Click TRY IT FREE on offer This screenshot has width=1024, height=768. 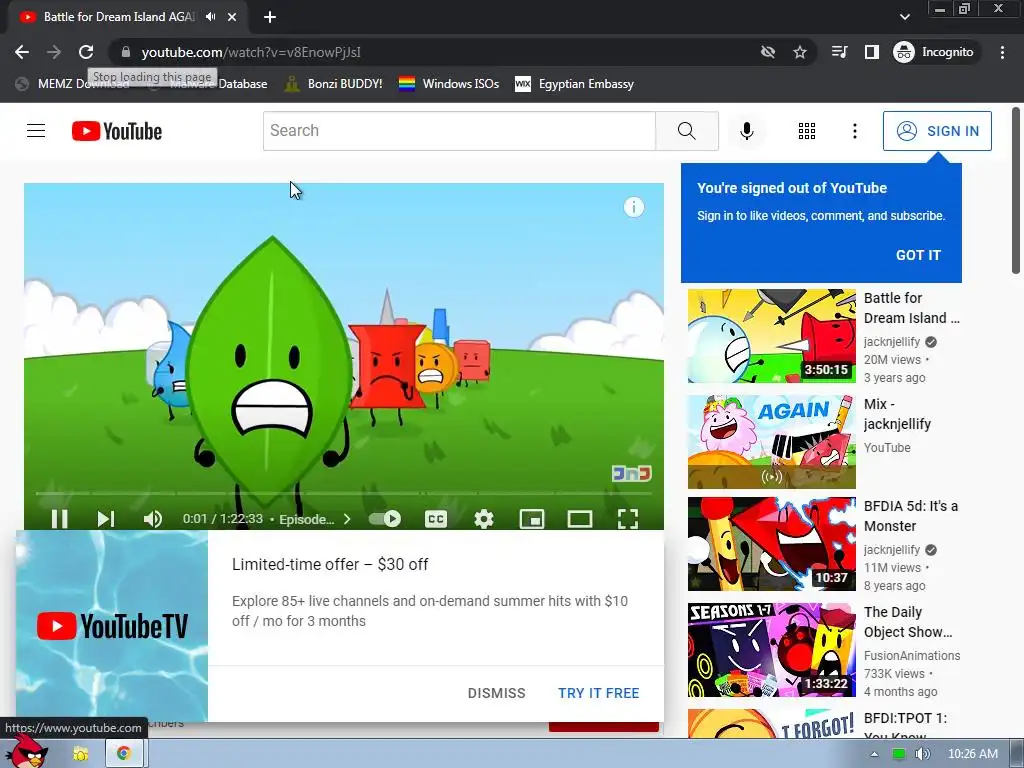[x=598, y=693]
